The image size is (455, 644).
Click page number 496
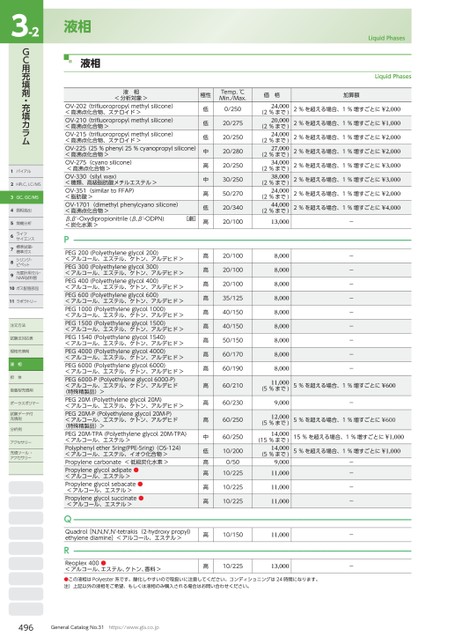click(x=25, y=627)
